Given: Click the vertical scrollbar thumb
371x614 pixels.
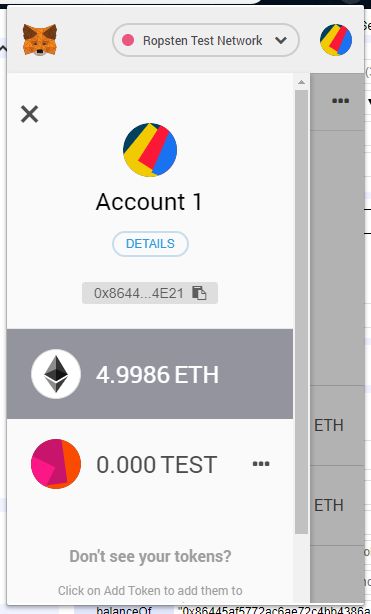Looking at the screenshot, I should (301, 312).
